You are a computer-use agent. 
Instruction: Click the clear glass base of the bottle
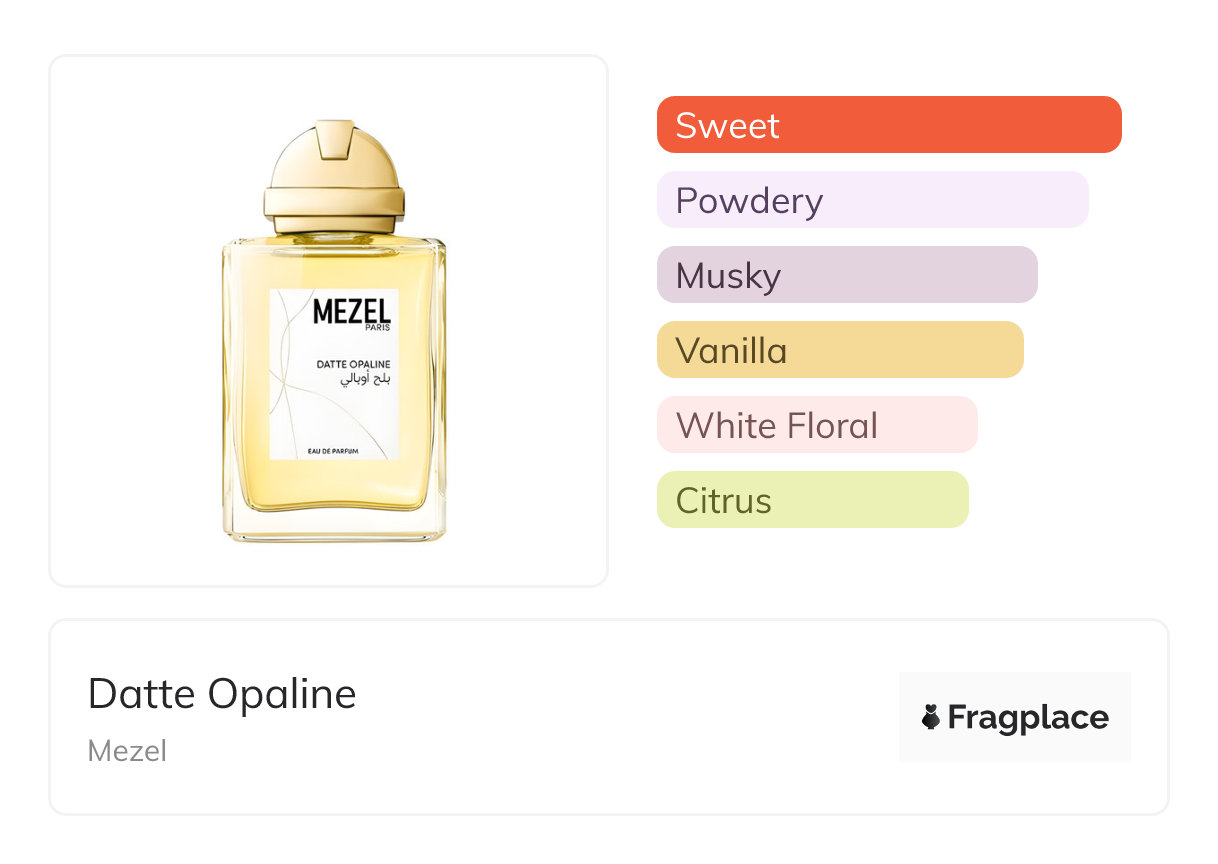point(334,525)
